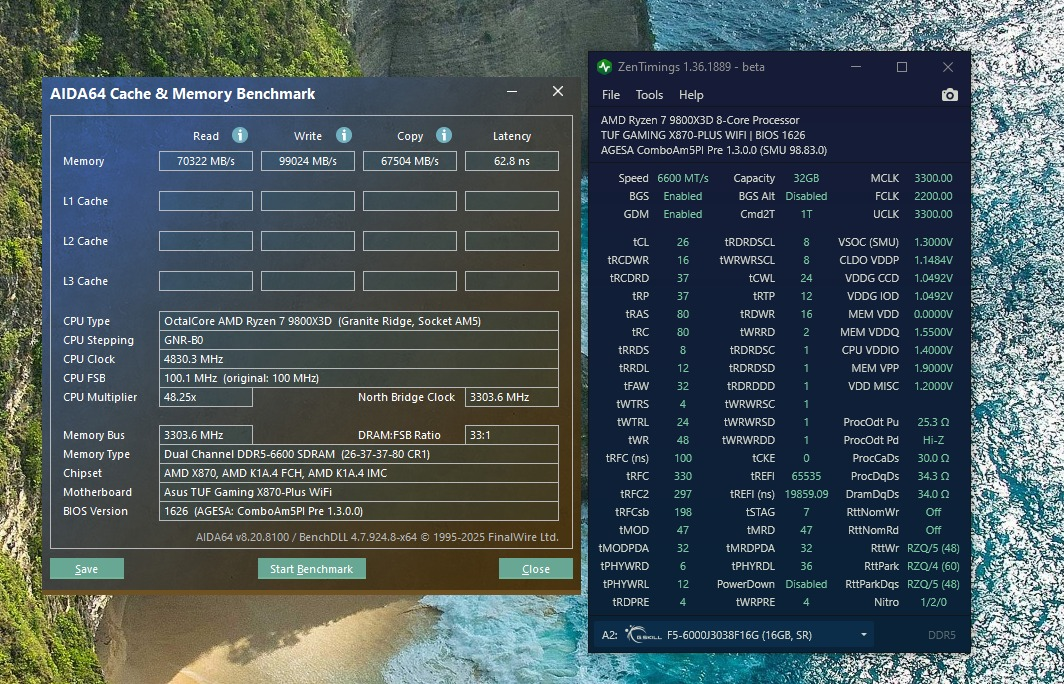Click the Cmd2T value 1T
The width and height of the screenshot is (1064, 684).
[806, 214]
